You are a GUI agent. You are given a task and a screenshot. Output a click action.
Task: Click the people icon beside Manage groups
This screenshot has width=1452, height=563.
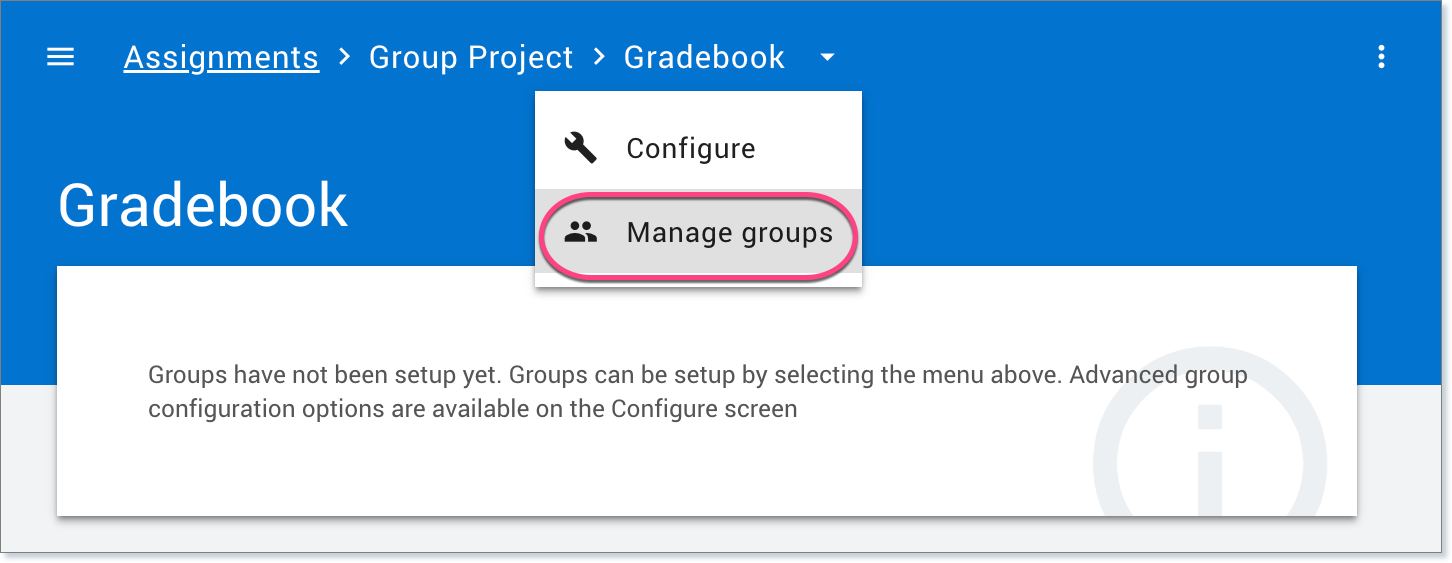580,233
